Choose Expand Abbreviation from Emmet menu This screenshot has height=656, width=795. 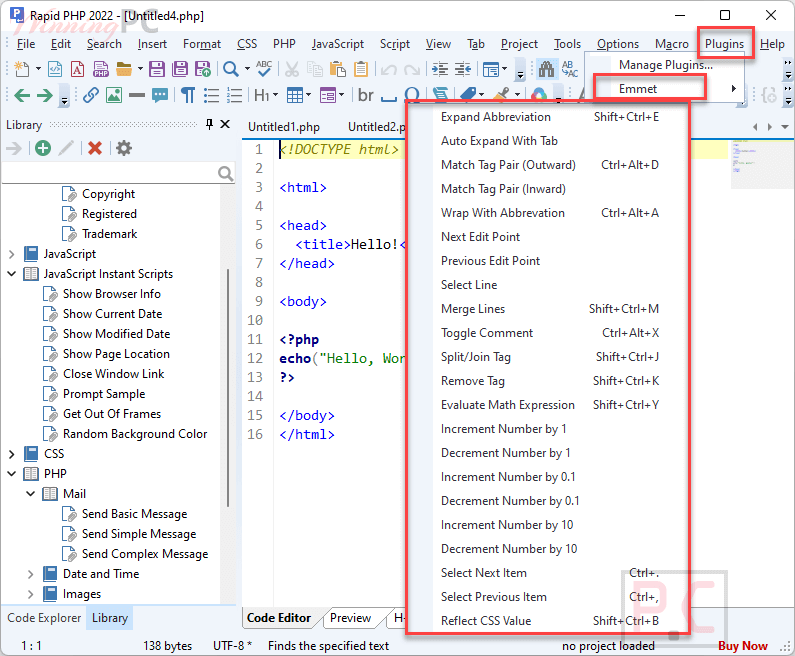(x=549, y=117)
